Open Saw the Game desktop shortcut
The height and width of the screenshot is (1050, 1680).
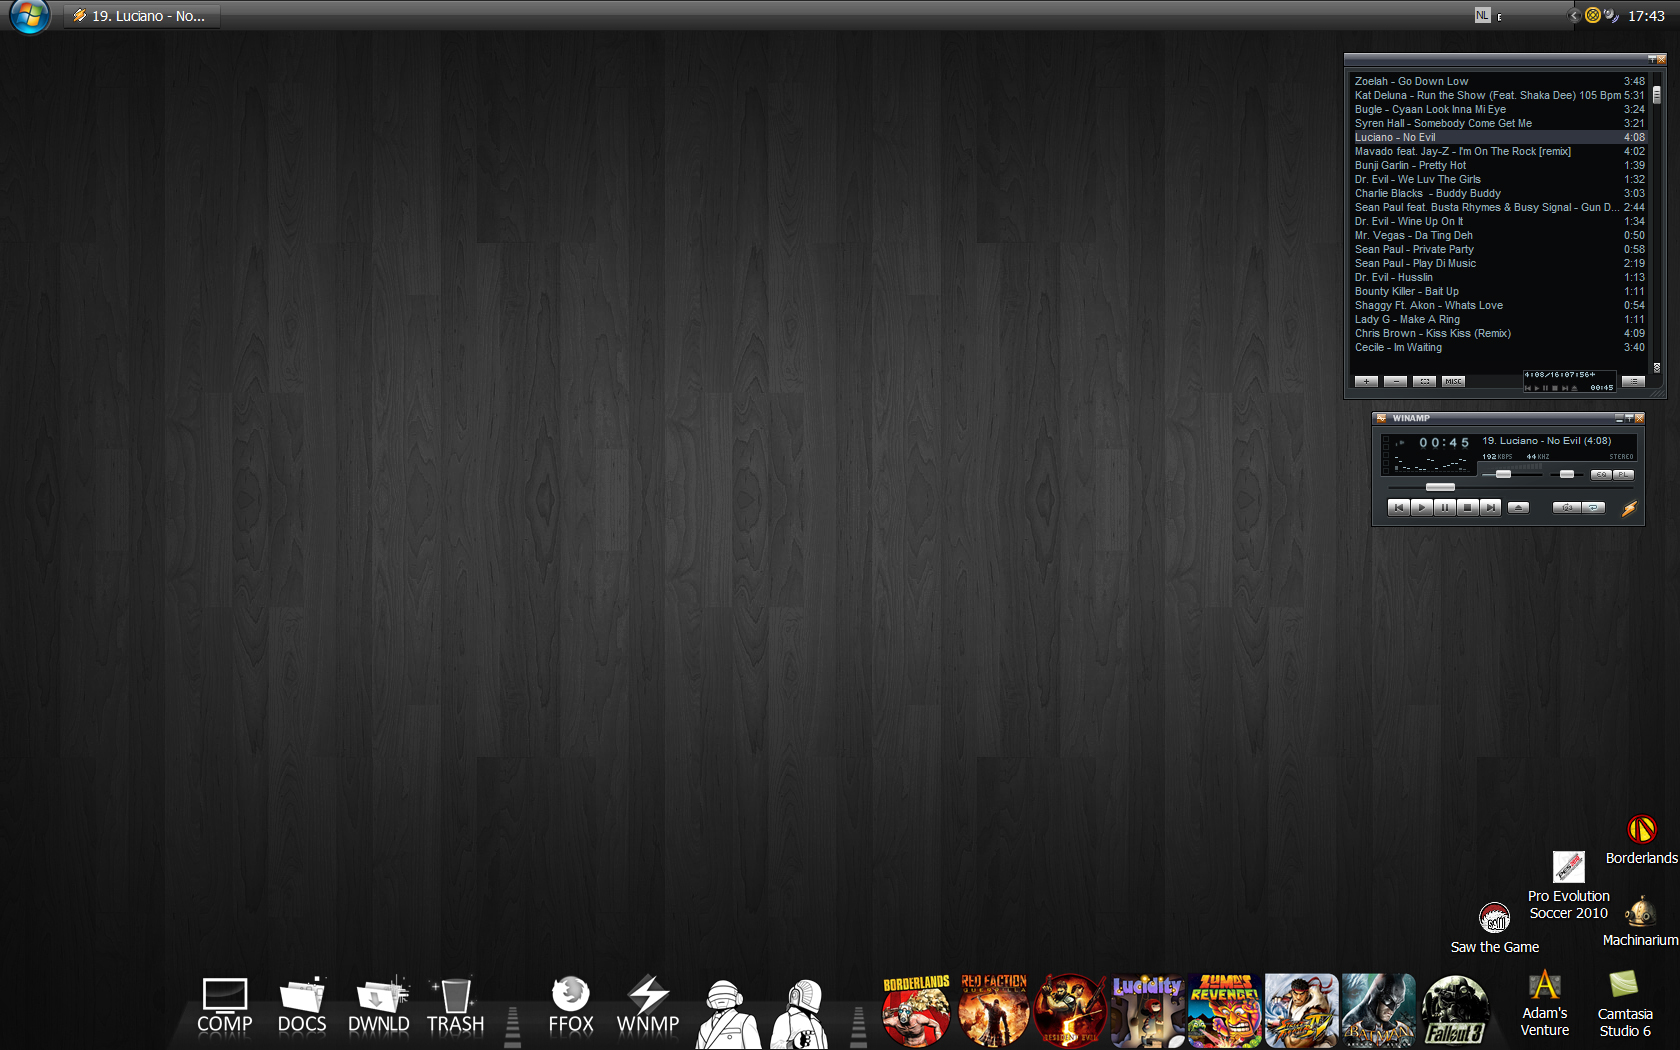pos(1495,928)
